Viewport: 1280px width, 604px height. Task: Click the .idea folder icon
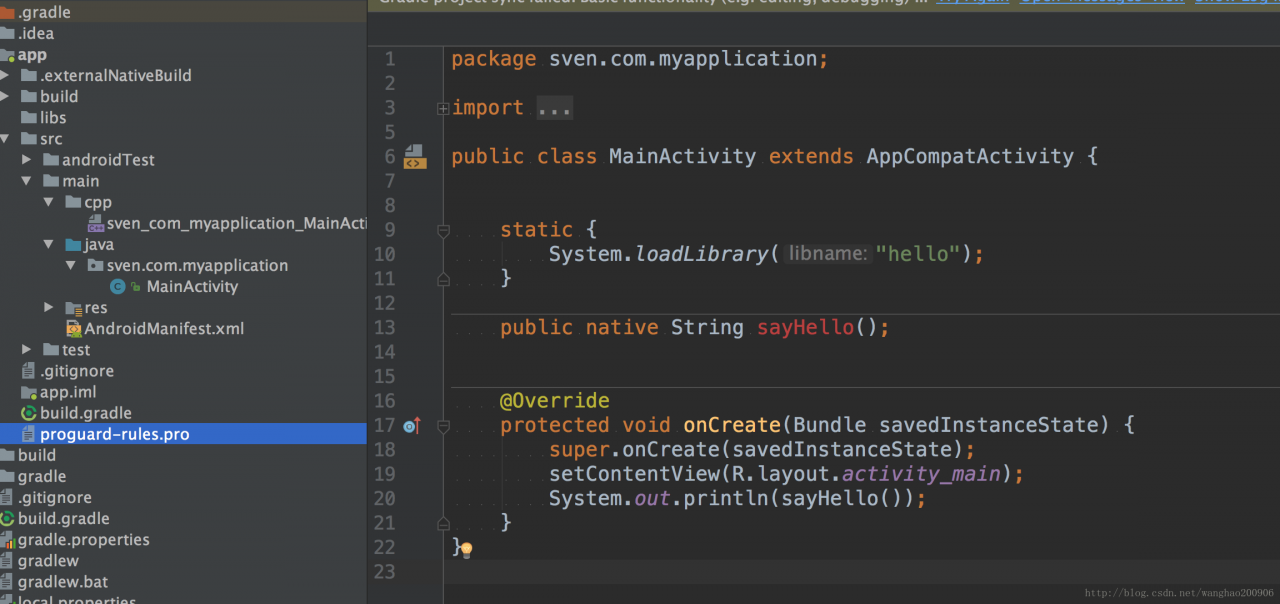click(x=8, y=34)
